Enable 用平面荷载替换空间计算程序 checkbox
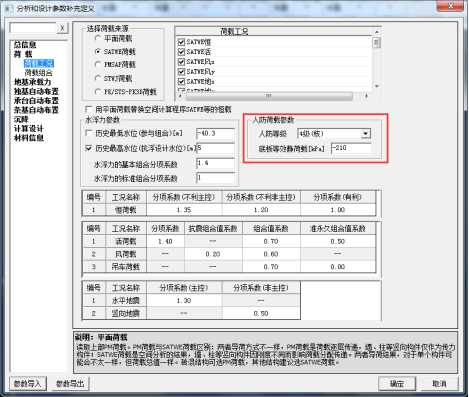Image resolution: width=469 pixels, height=397 pixels. pyautogui.click(x=89, y=109)
